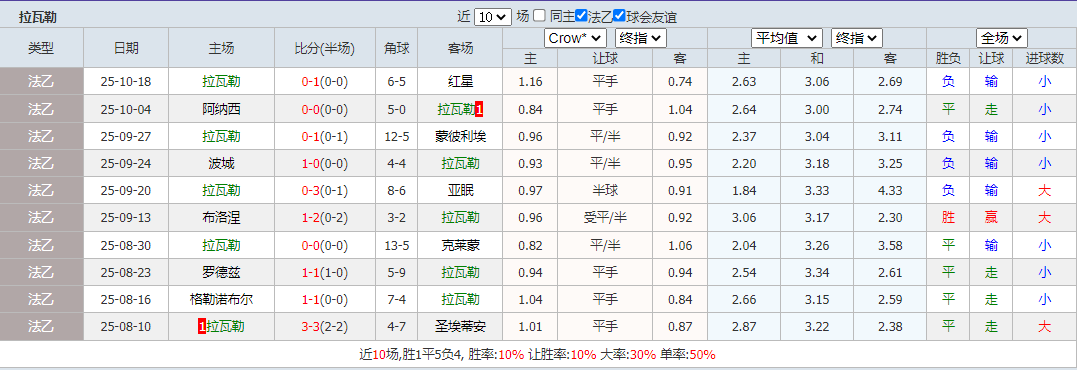The height and width of the screenshot is (370, 1081).
Task: Click the red 胜 result in 布洛涅 row
Action: 949,218
